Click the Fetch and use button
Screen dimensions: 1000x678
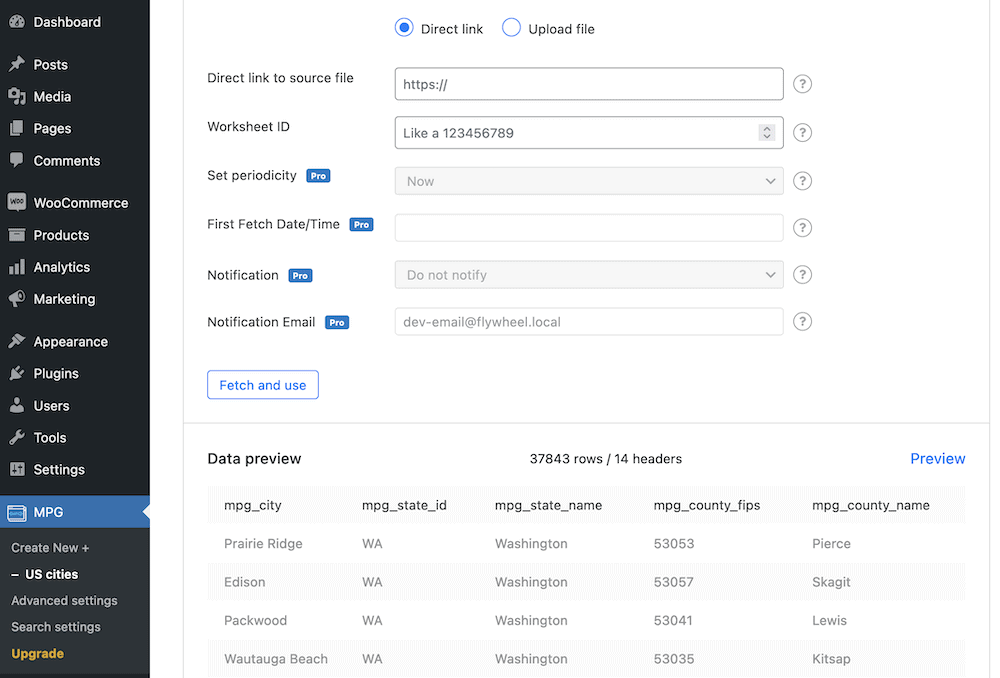262,384
